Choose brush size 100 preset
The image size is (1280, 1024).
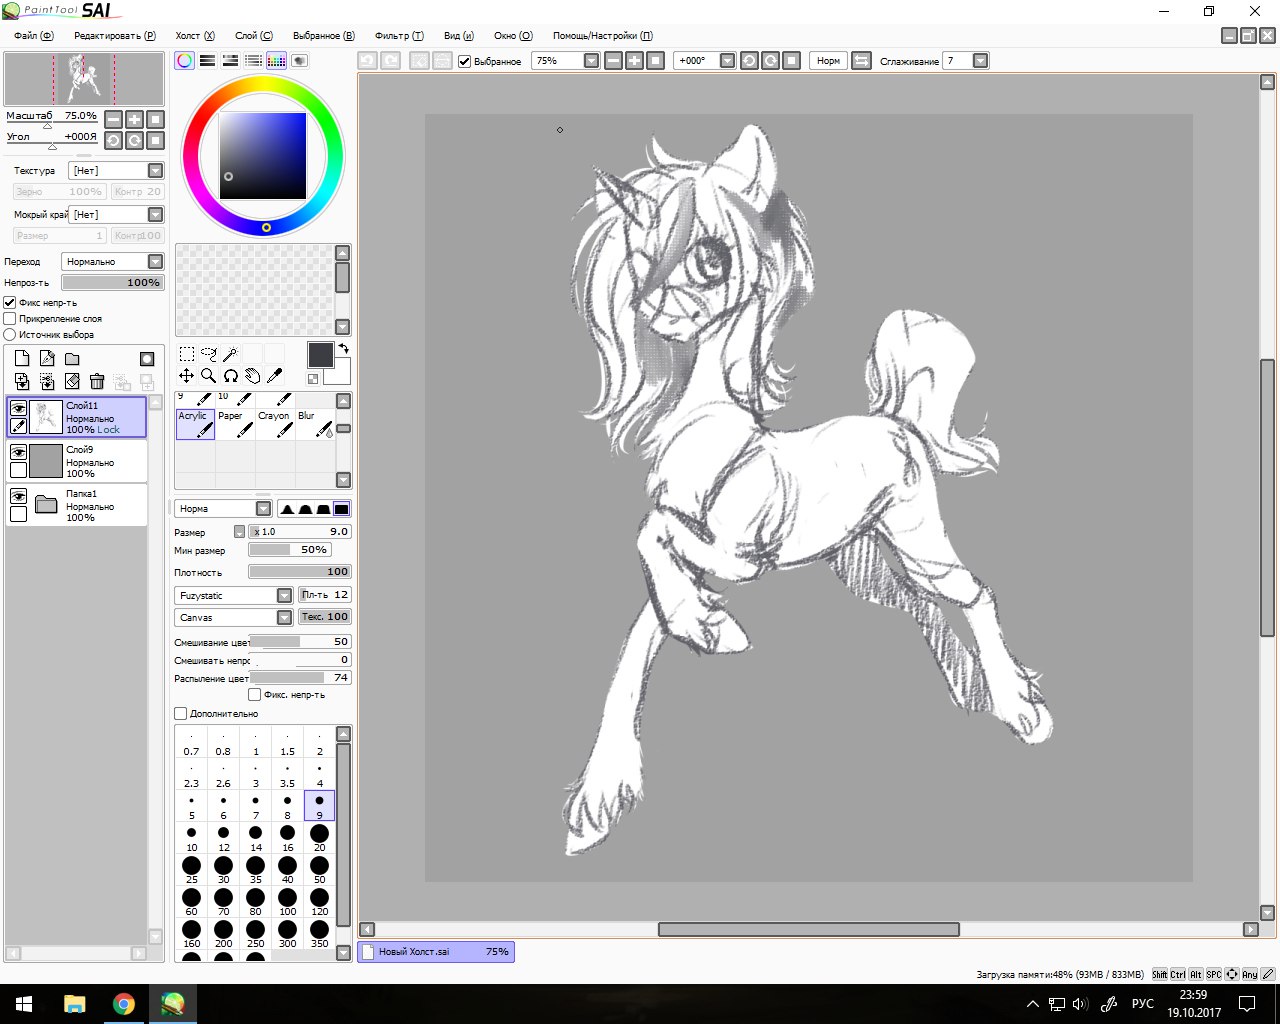[x=288, y=901]
